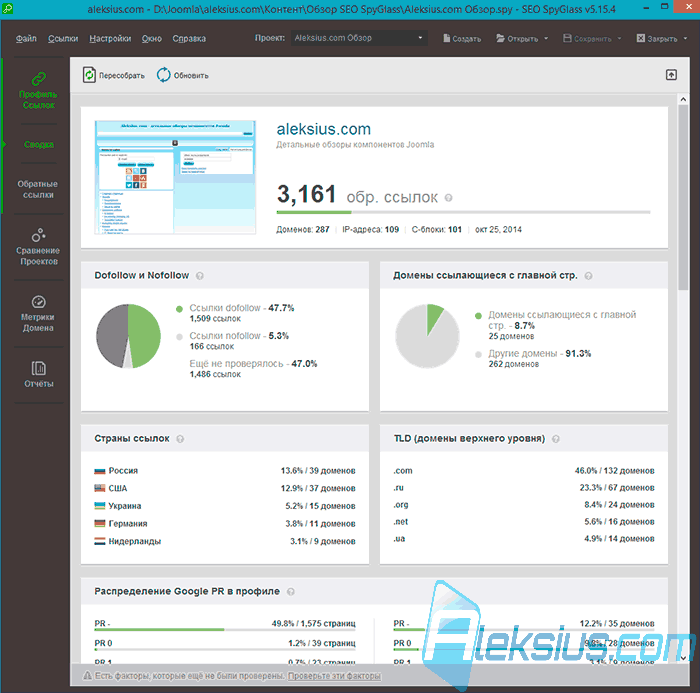Click the Сохранить toolbar button

587,38
